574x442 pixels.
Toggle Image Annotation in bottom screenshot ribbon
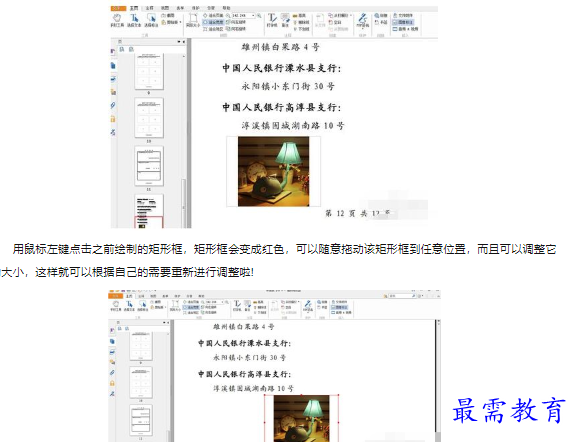pyautogui.click(x=340, y=308)
